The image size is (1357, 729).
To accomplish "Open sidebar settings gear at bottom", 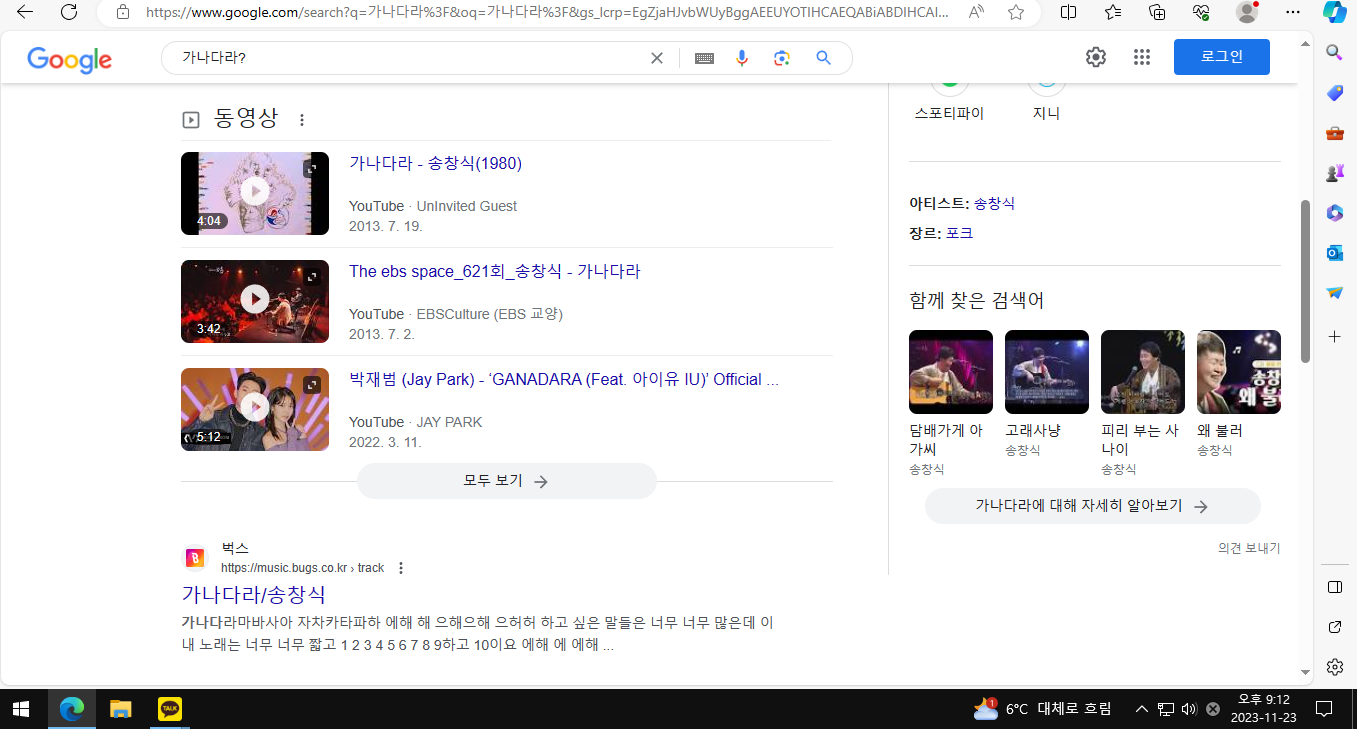I will [1334, 667].
